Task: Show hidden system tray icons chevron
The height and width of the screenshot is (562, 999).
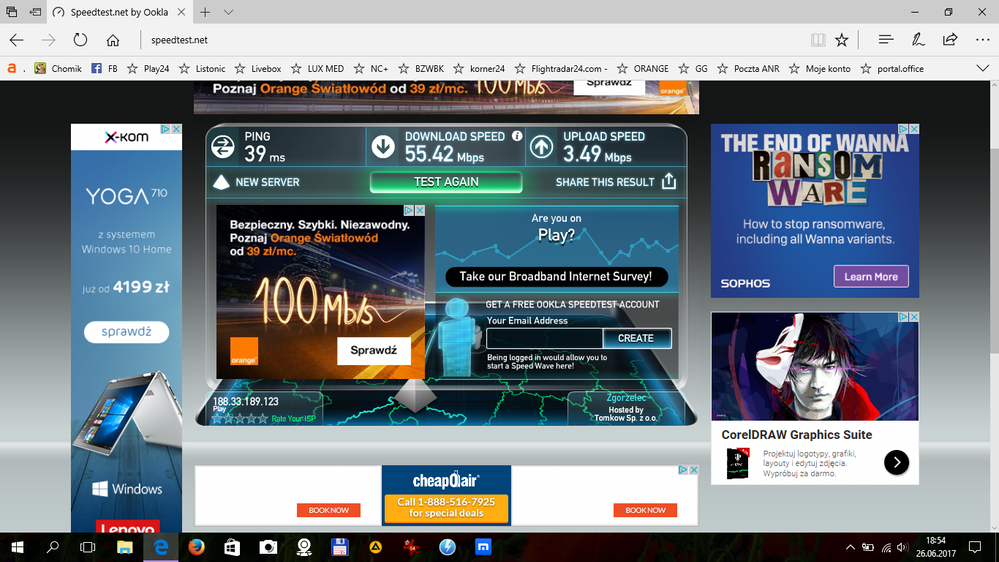Action: point(850,547)
